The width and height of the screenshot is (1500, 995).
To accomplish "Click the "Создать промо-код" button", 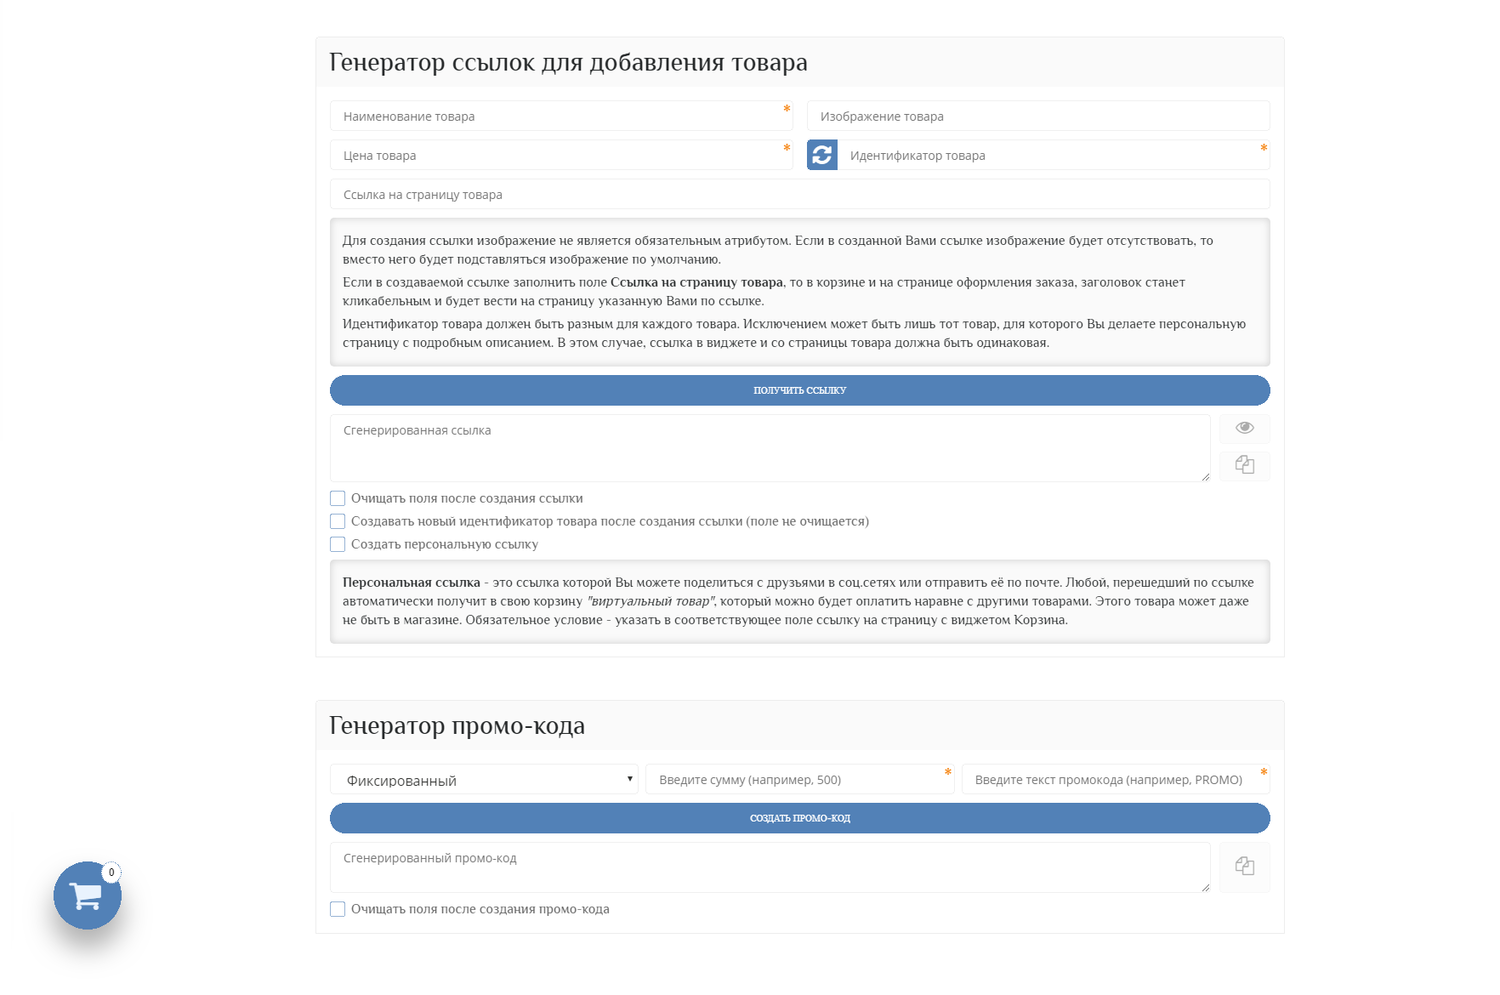I will pos(799,818).
